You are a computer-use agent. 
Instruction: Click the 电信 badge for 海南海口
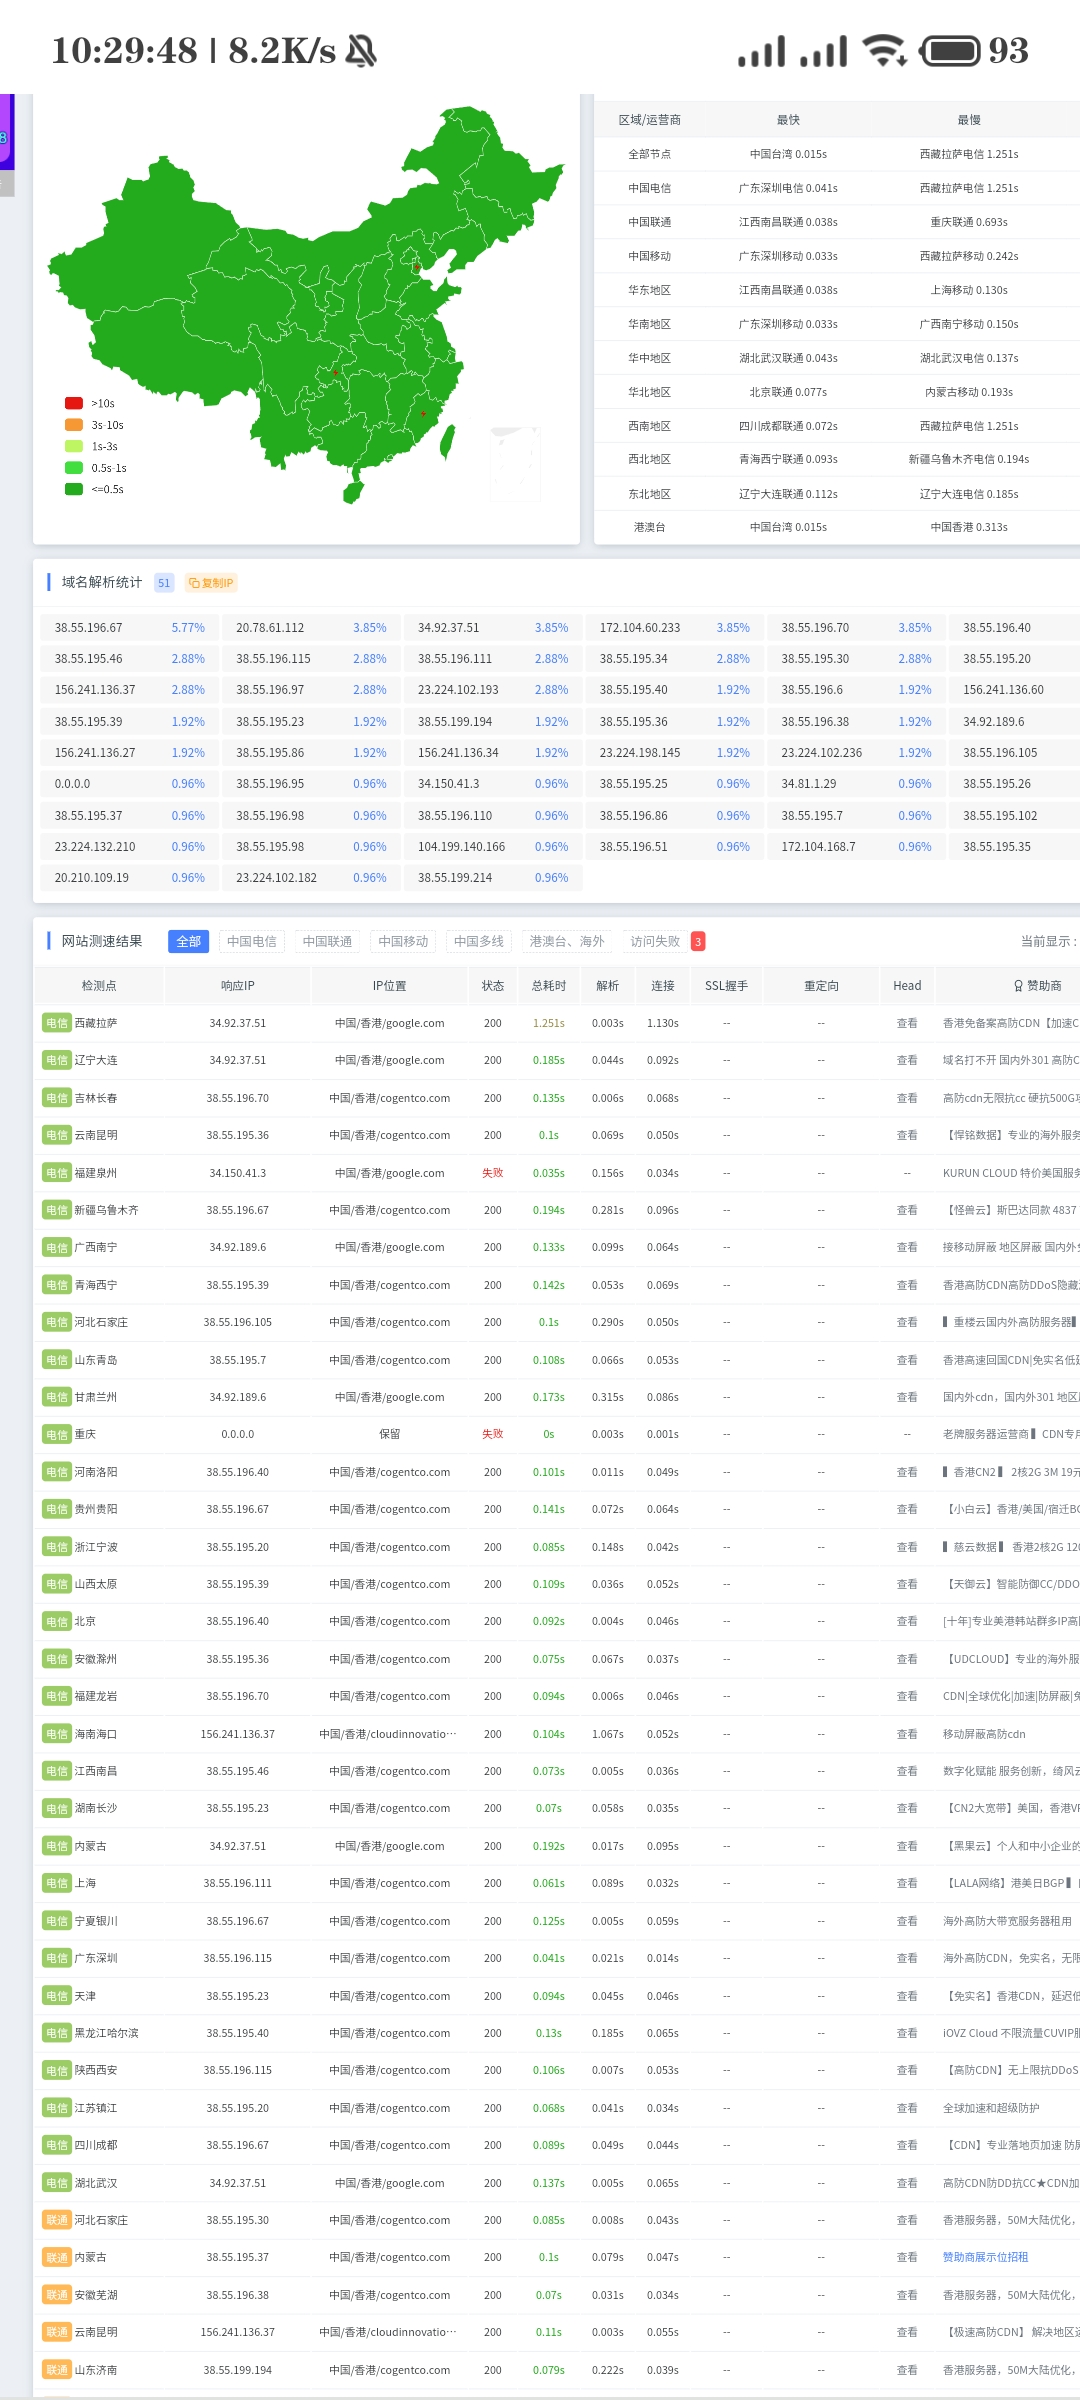56,1734
